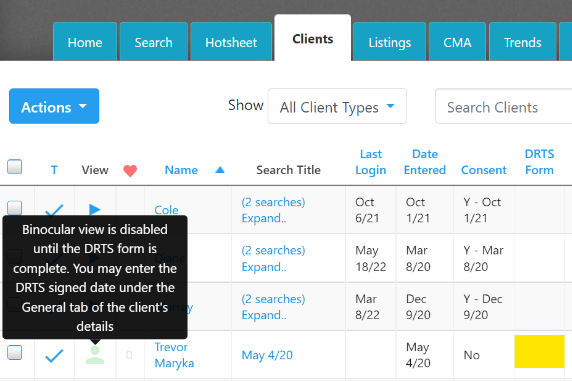The image size is (572, 381).
Task: Open the May 4/20 search title link
Action: tap(267, 355)
